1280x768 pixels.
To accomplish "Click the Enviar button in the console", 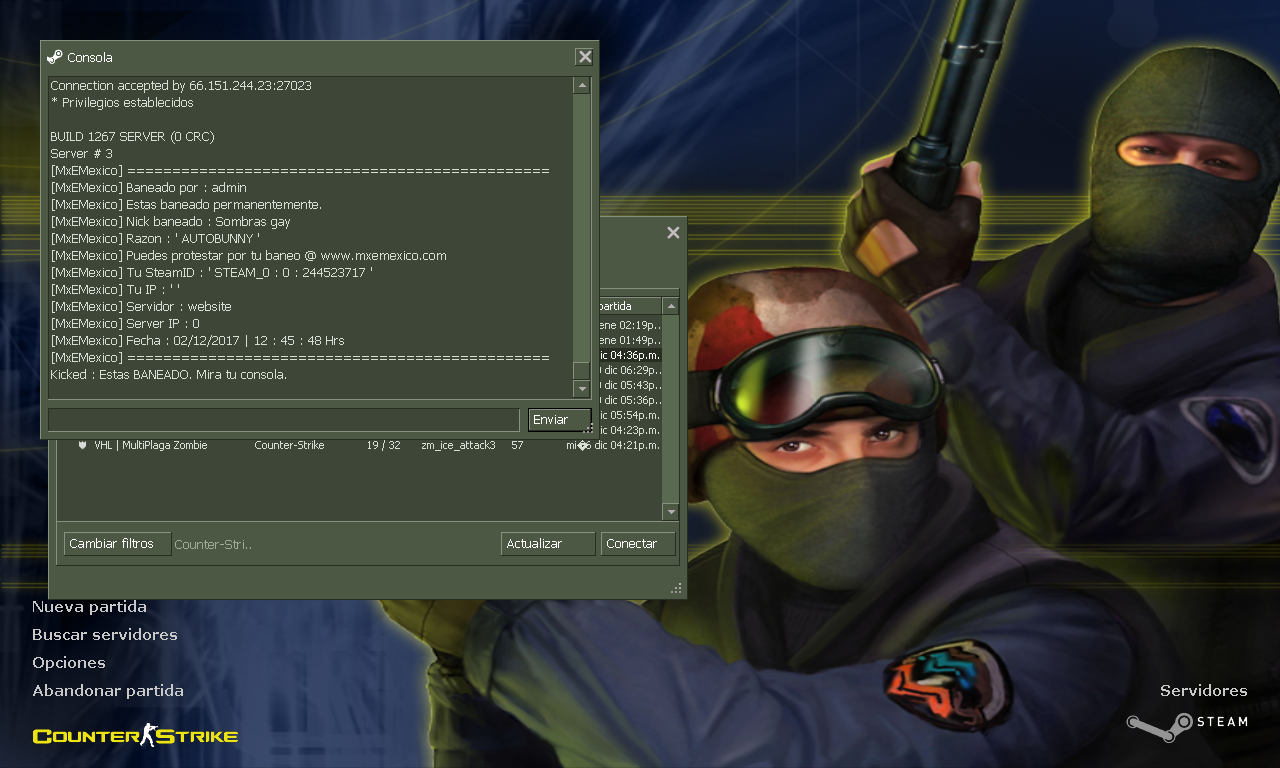I will click(559, 419).
